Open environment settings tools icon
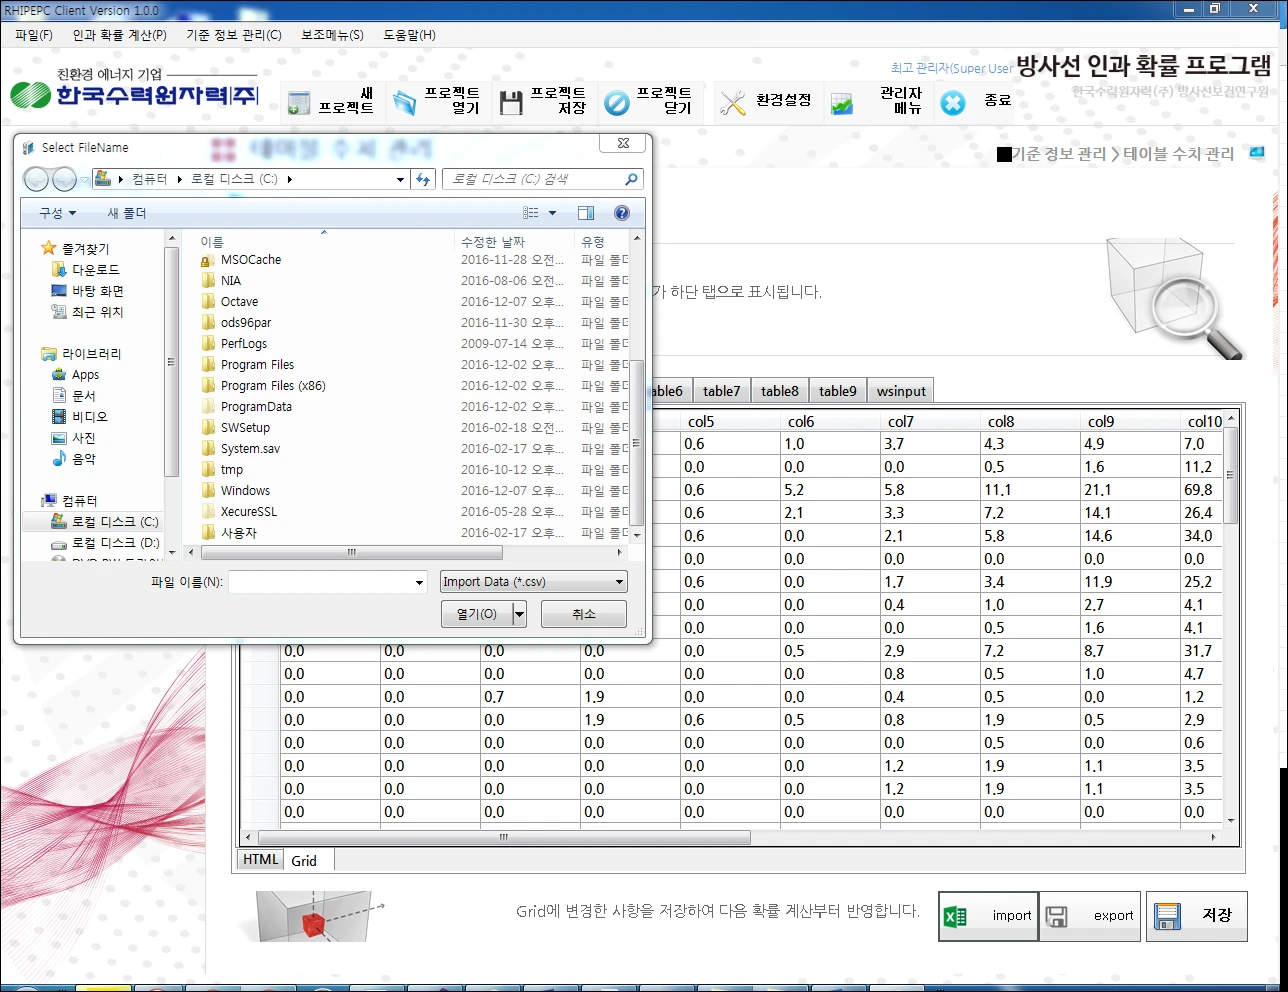This screenshot has width=1288, height=992. click(733, 102)
